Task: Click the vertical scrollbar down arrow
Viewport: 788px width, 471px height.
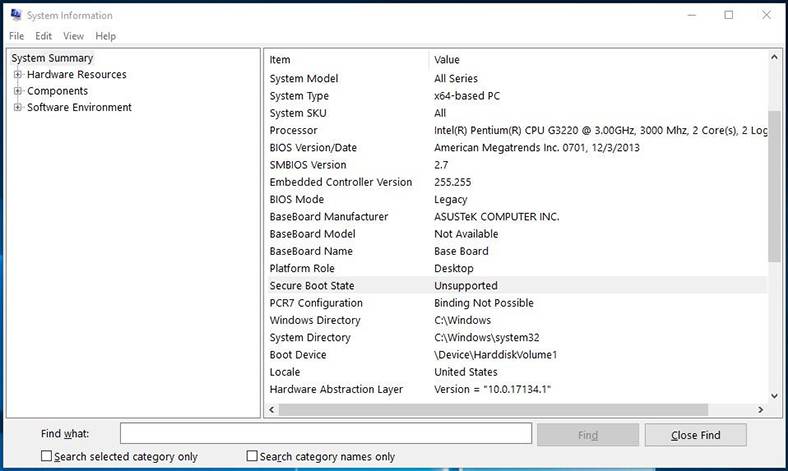Action: tap(774, 396)
